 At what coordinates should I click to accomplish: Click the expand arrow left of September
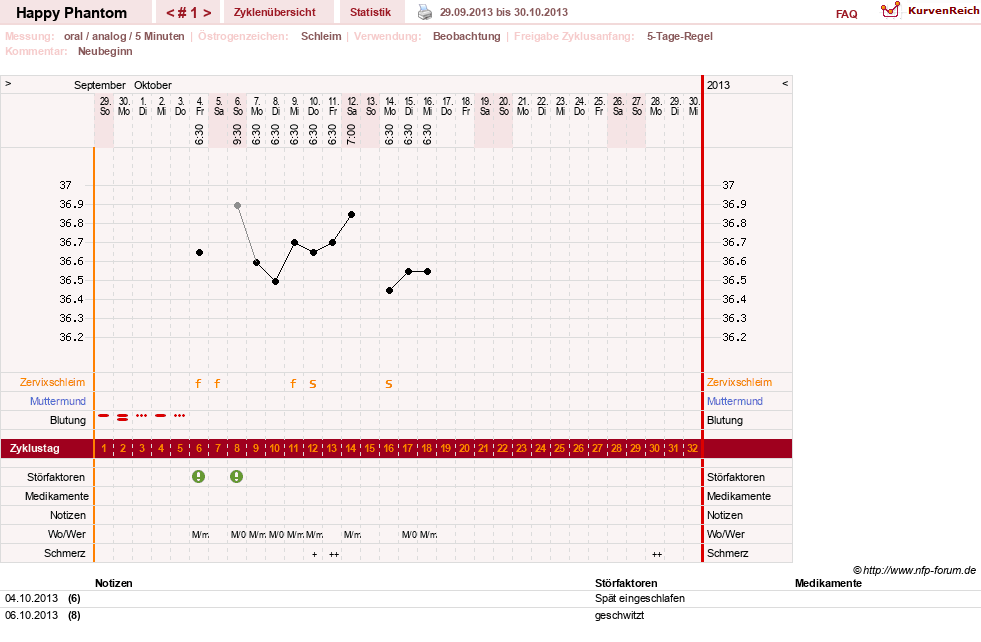pyautogui.click(x=8, y=84)
